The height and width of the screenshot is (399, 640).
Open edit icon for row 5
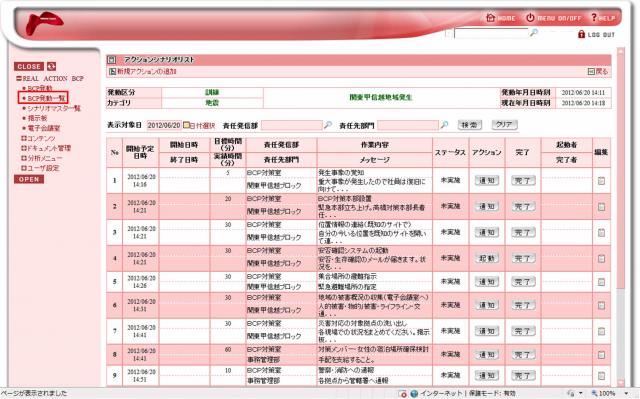pos(601,282)
